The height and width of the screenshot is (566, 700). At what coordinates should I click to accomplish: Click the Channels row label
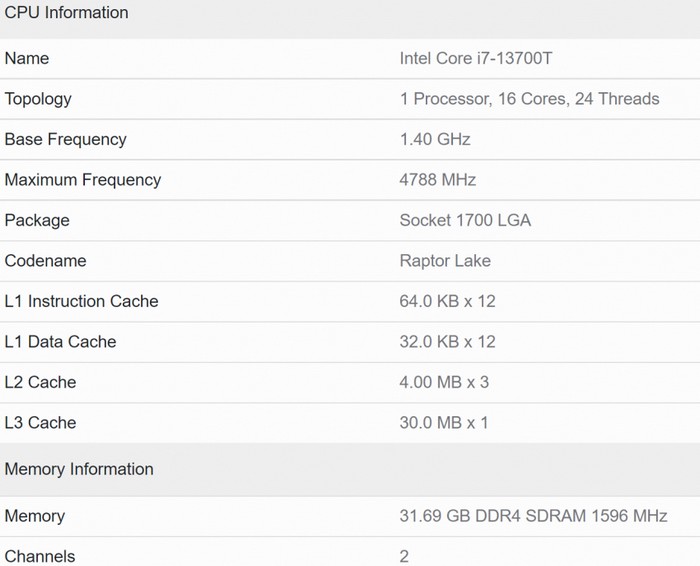(40, 556)
